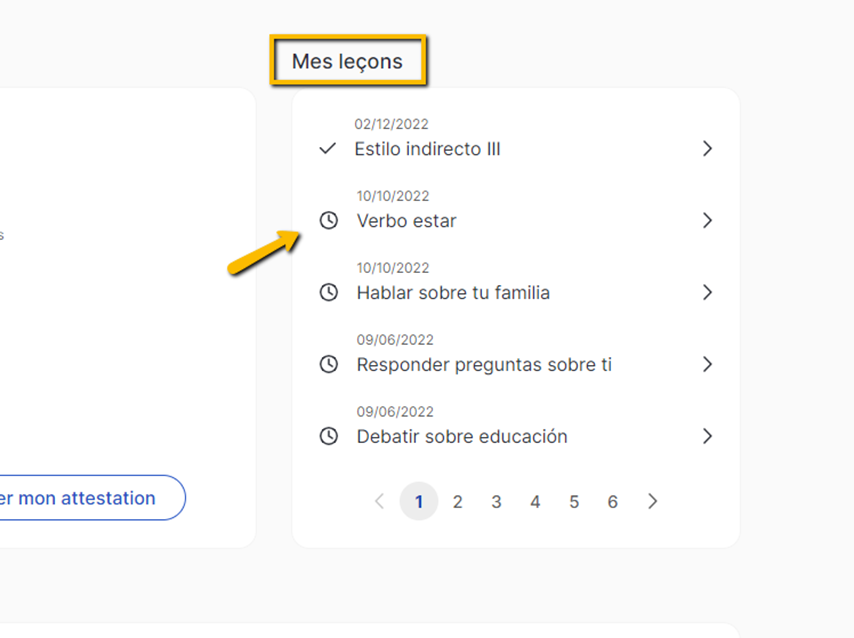
Task: Click chevron for Responder preguntas sobre ti
Action: coord(707,365)
